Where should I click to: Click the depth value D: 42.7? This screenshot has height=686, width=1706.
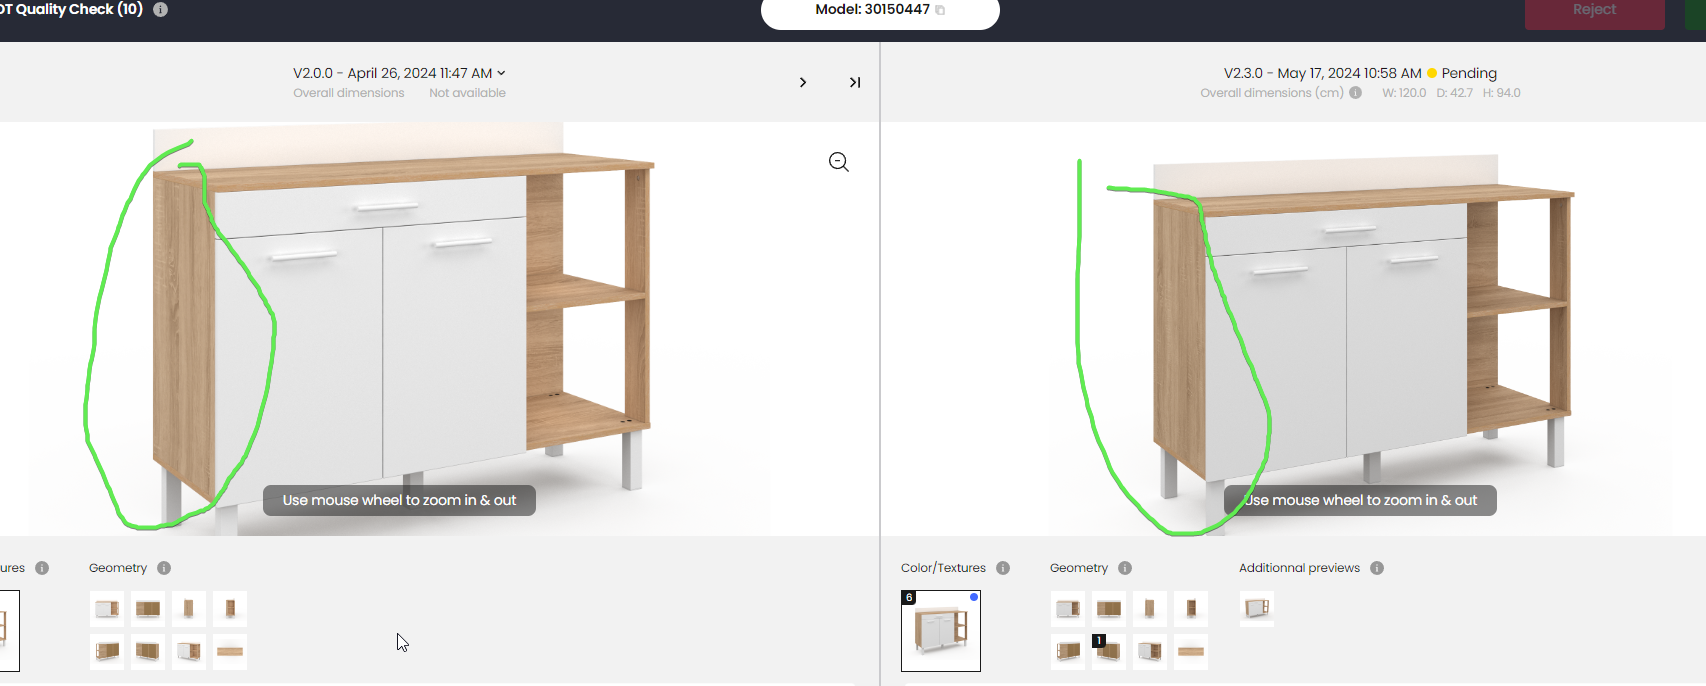(1454, 93)
